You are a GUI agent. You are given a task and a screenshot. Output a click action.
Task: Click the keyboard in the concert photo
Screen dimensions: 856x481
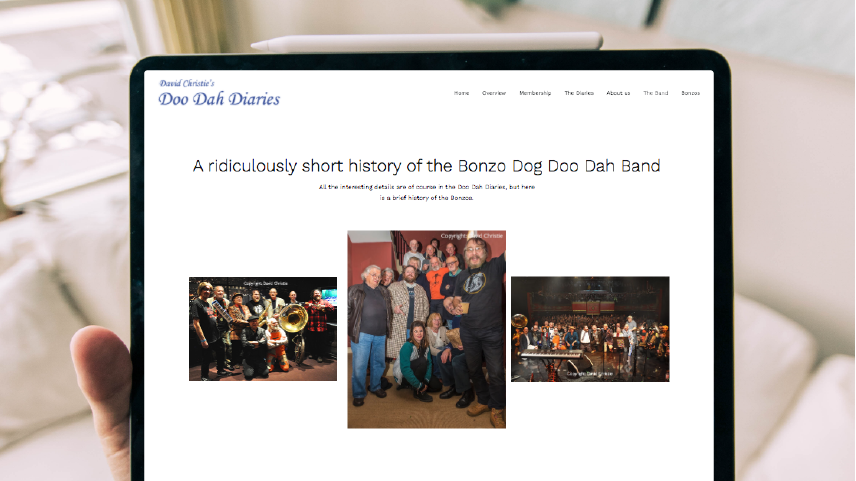551,355
